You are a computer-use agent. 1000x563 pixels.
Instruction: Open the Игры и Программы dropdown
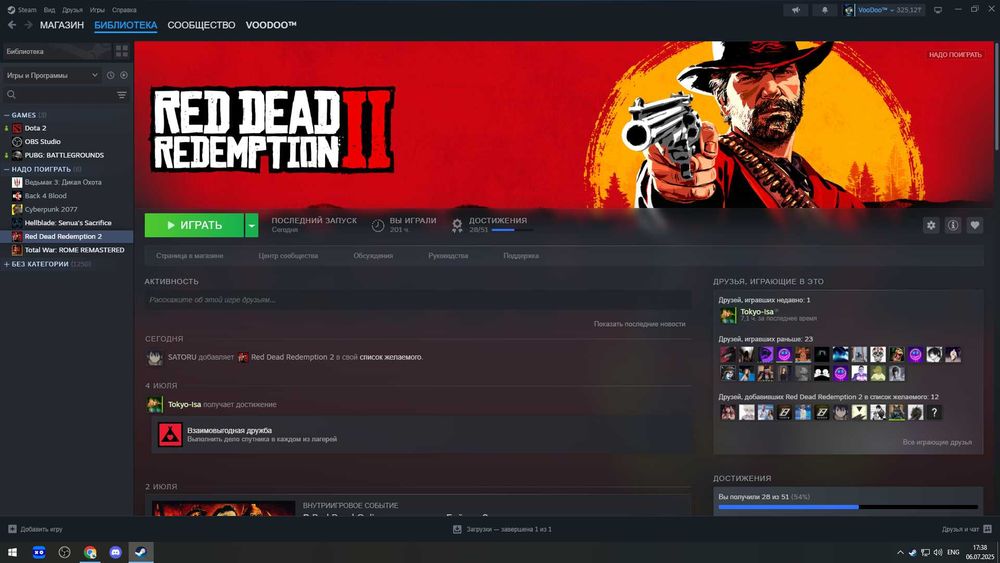(52, 75)
